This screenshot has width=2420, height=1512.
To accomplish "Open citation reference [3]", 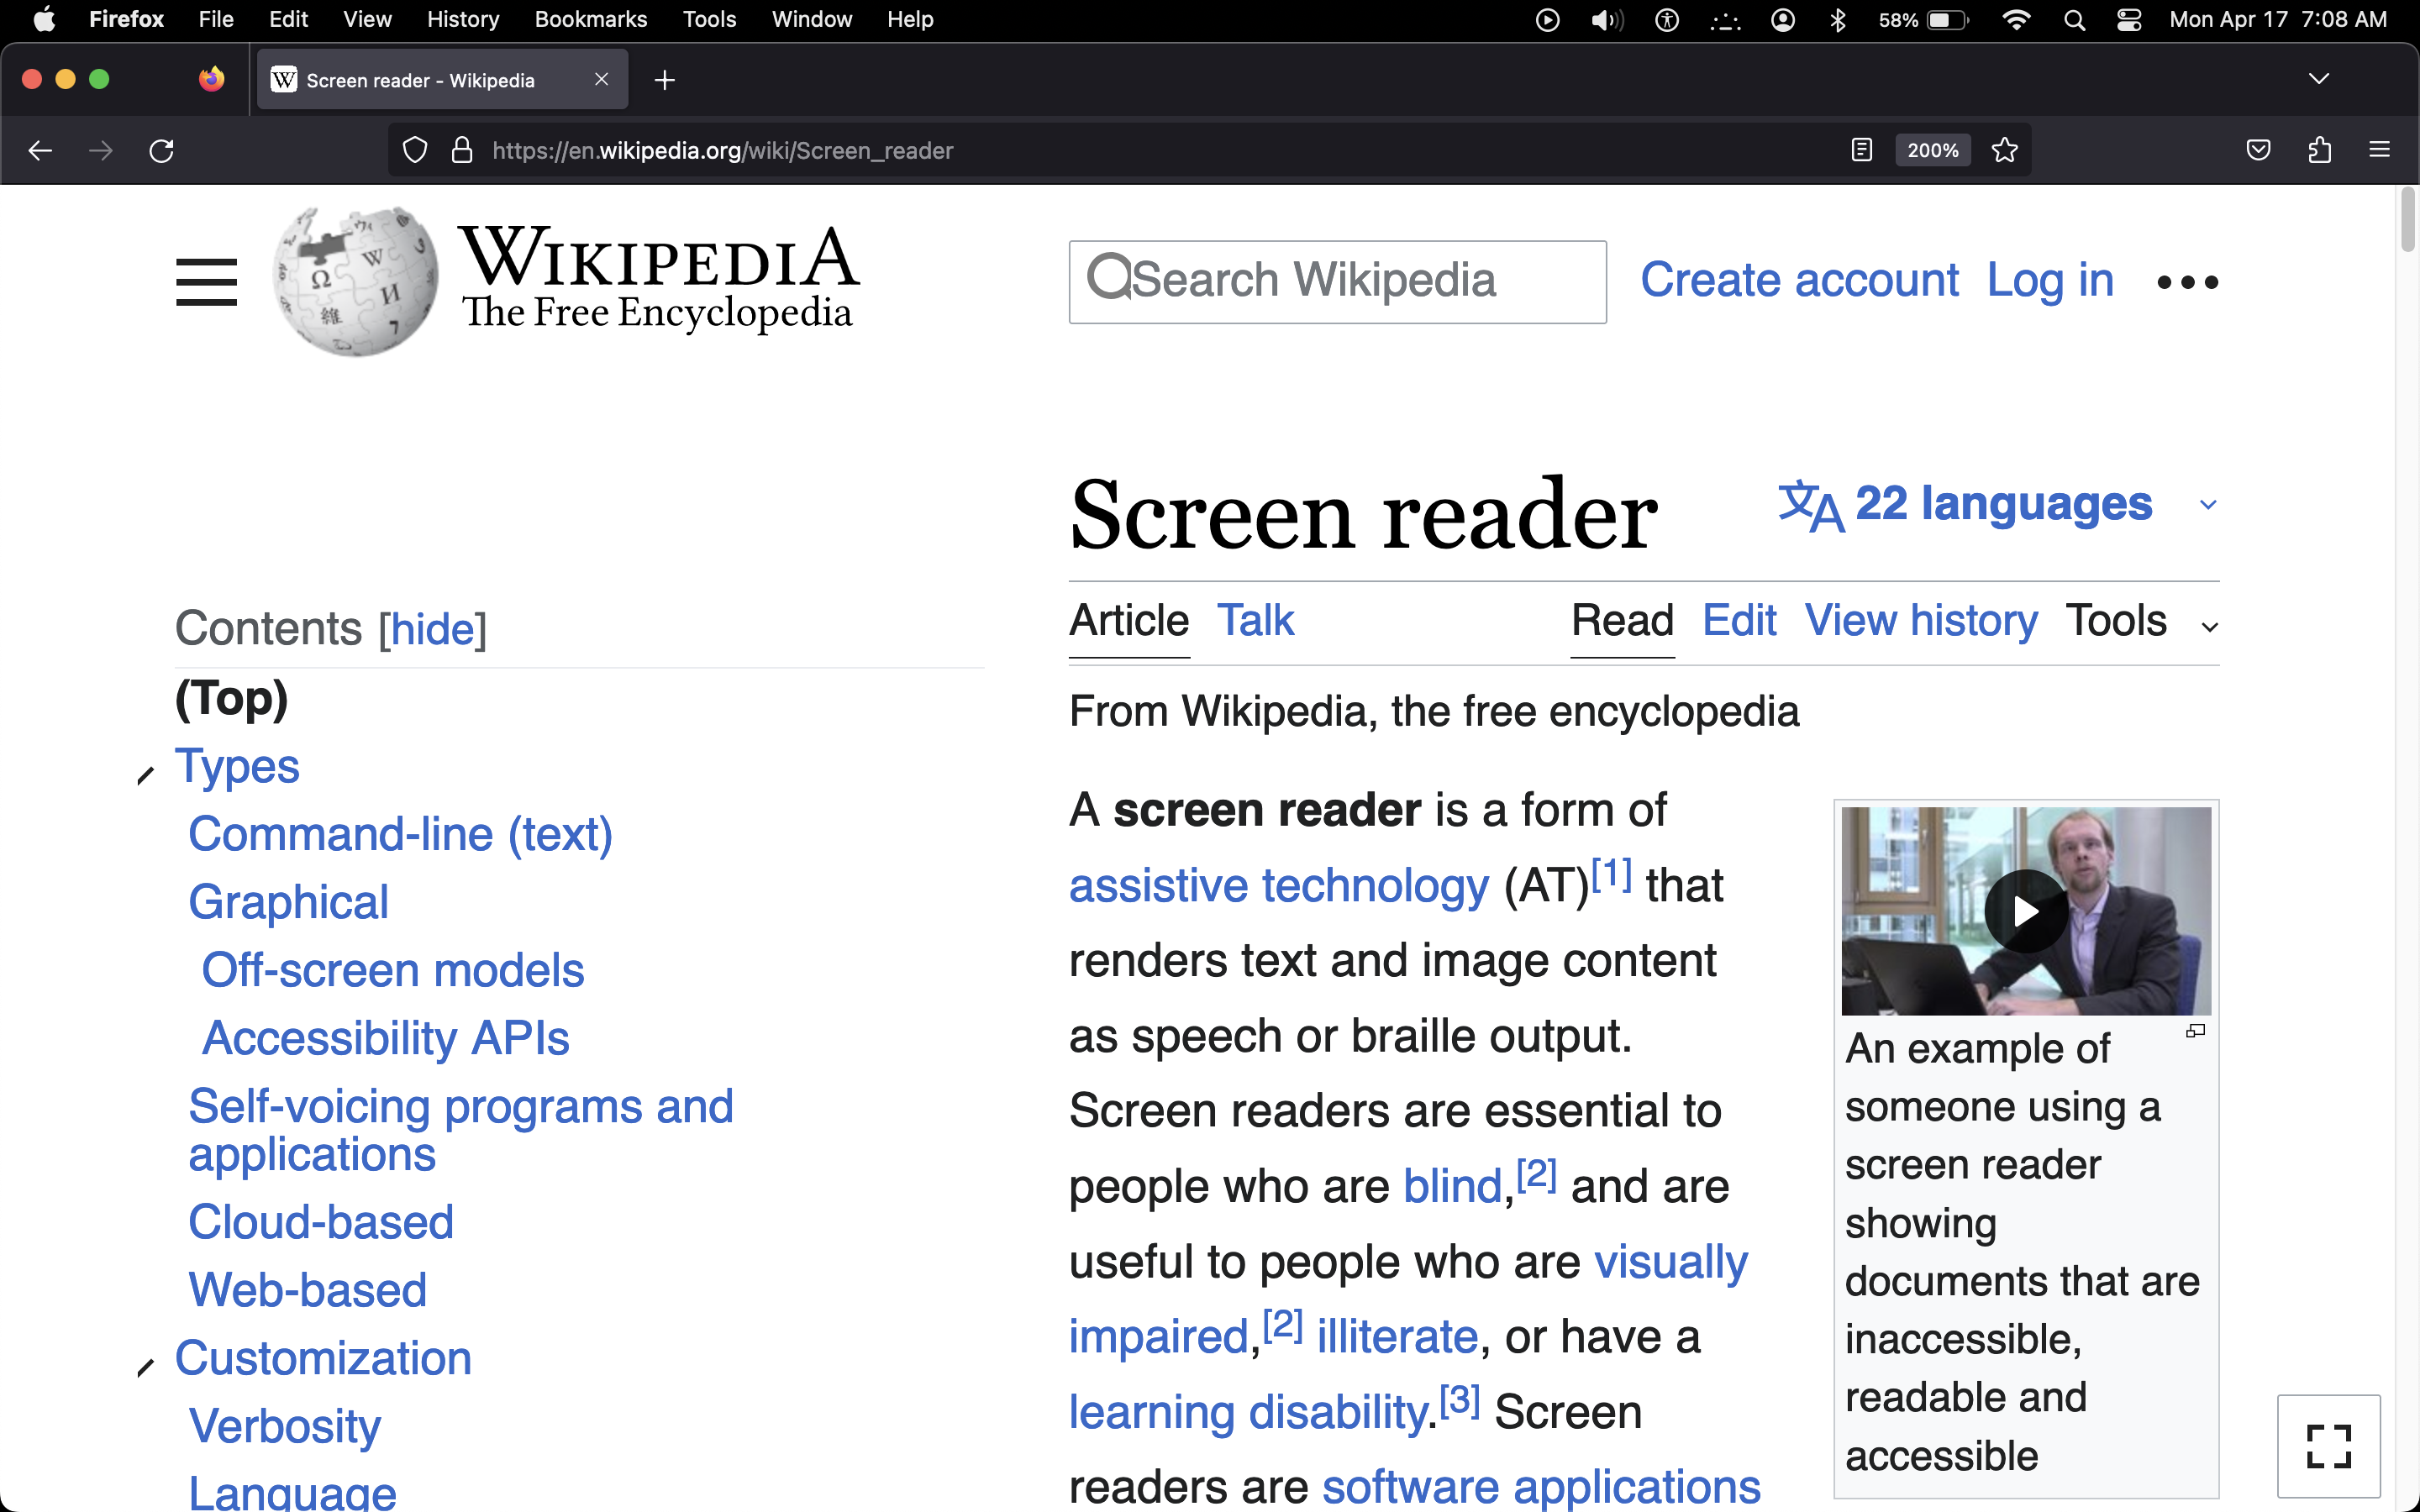I will coord(1459,1400).
